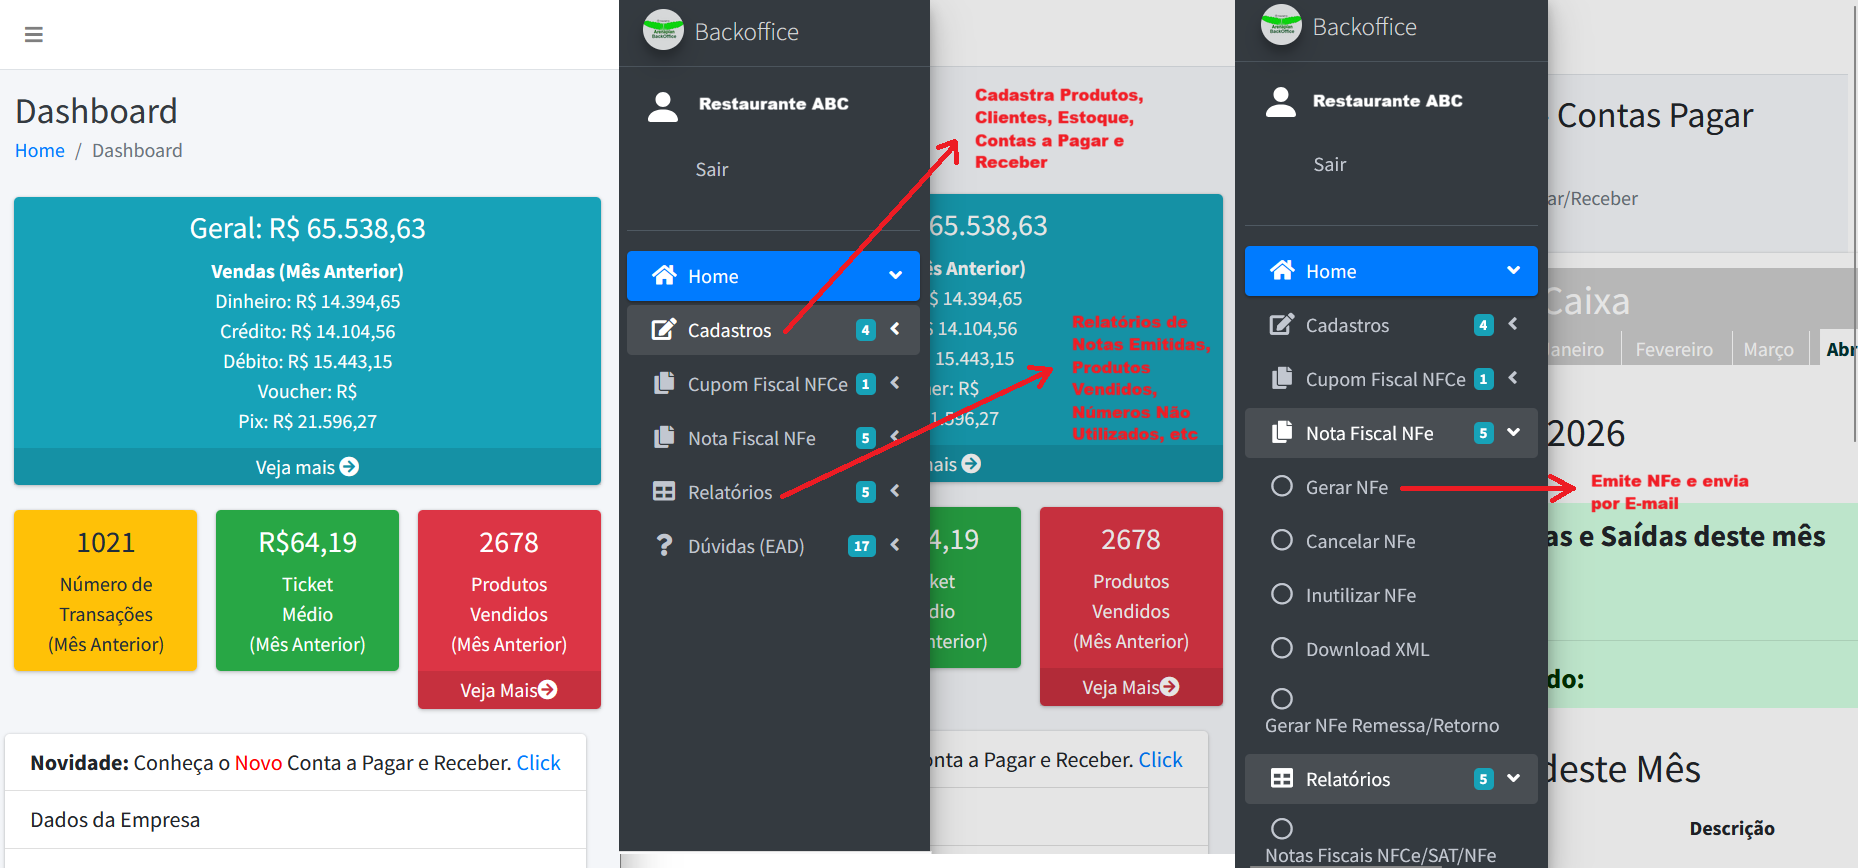Choose the Download XML radio option

[1281, 649]
